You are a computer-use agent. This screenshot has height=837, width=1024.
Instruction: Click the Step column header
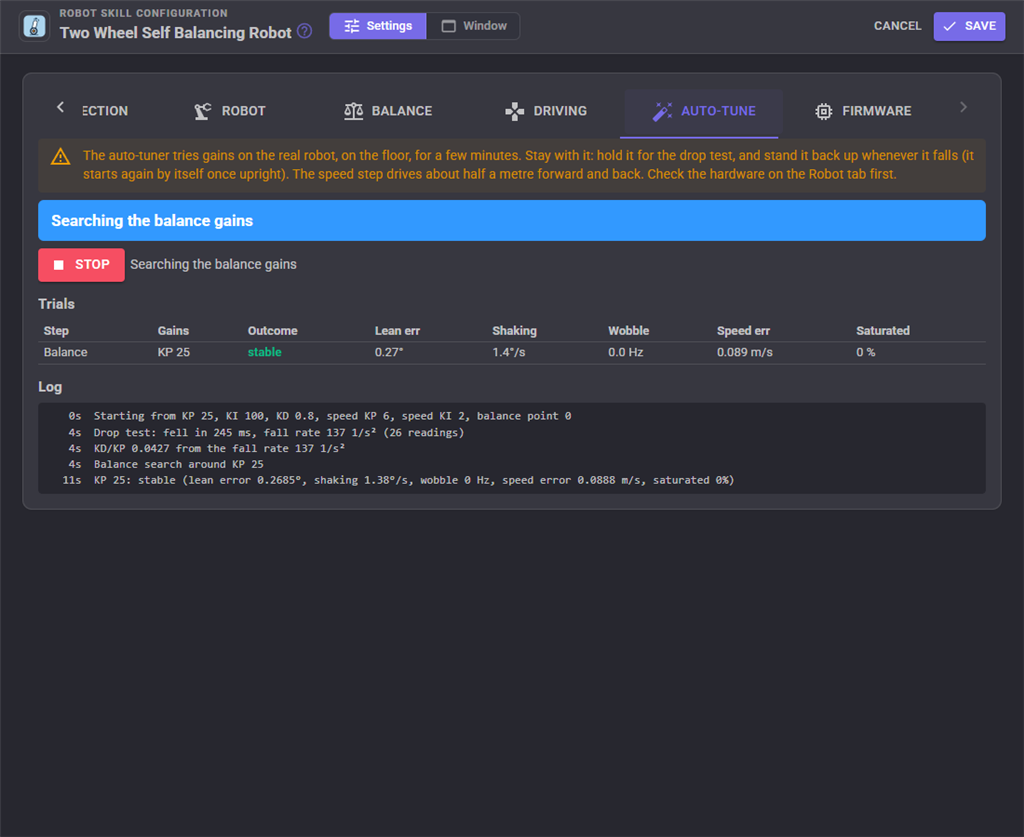click(56, 331)
